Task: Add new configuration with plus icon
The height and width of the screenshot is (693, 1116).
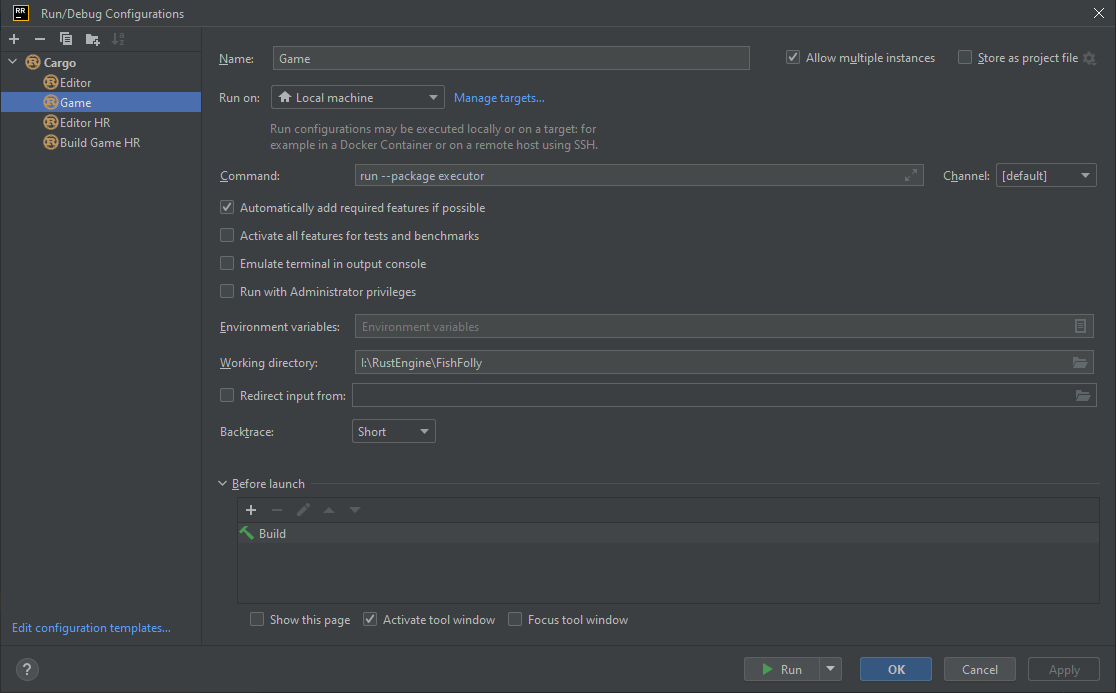Action: tap(14, 39)
